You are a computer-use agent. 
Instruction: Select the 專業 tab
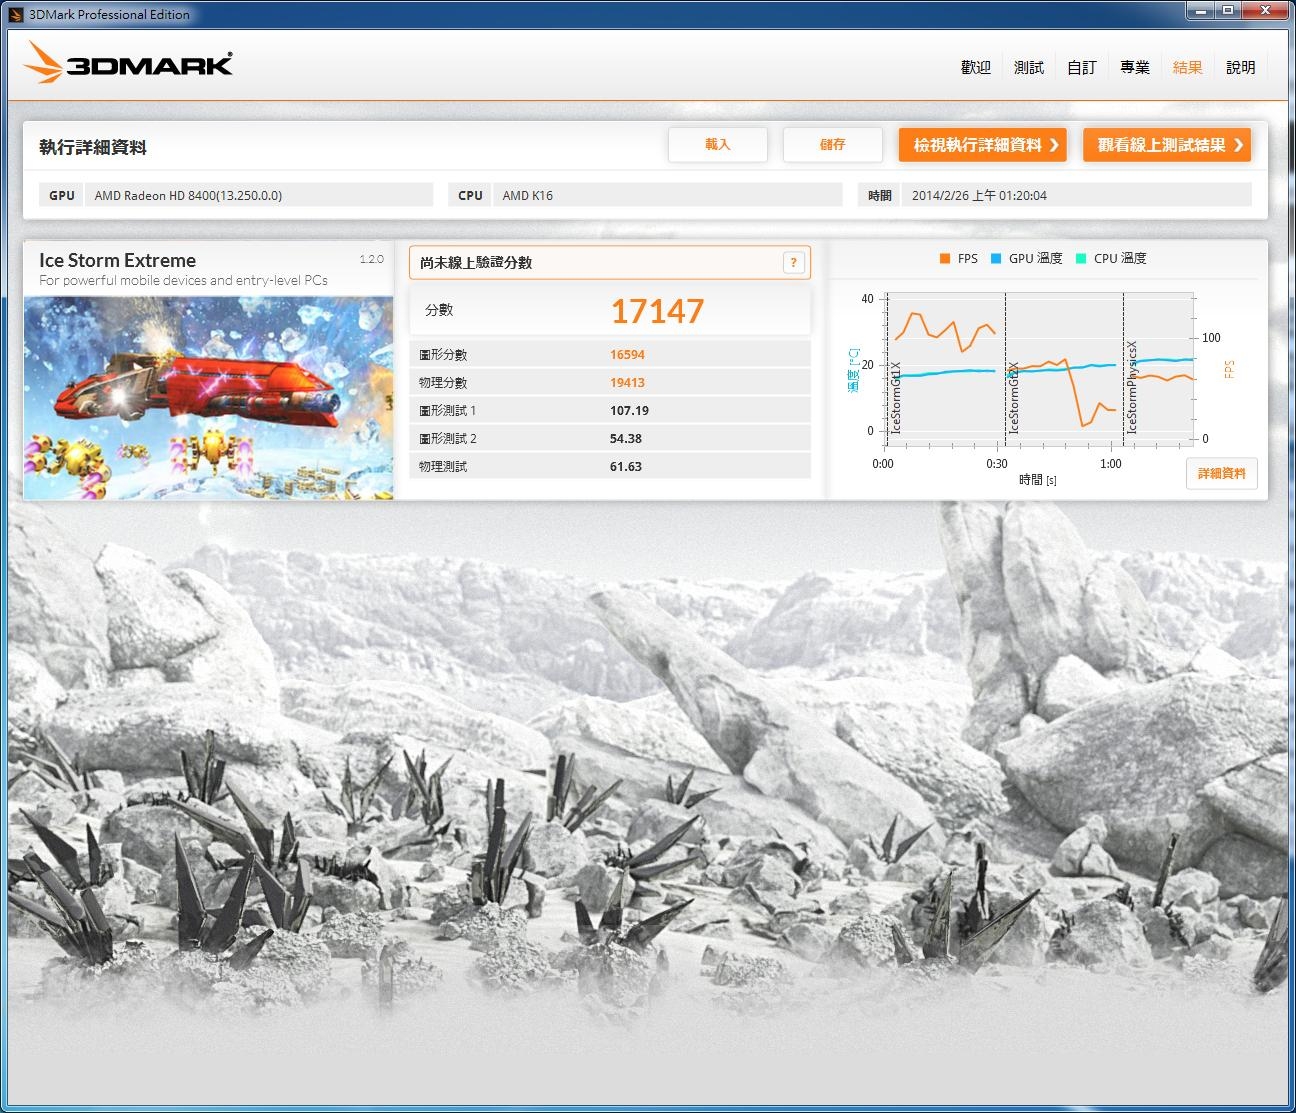(1134, 67)
